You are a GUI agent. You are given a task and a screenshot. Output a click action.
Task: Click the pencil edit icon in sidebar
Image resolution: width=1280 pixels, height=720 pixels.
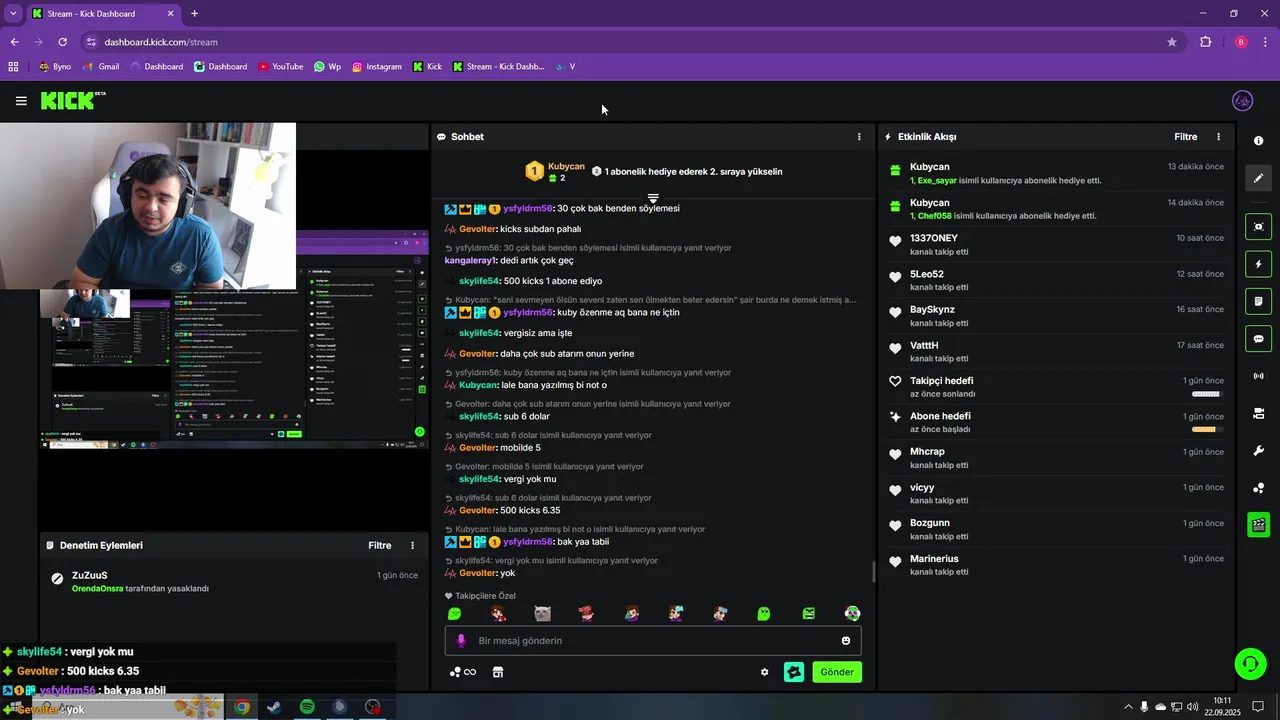(x=1259, y=178)
